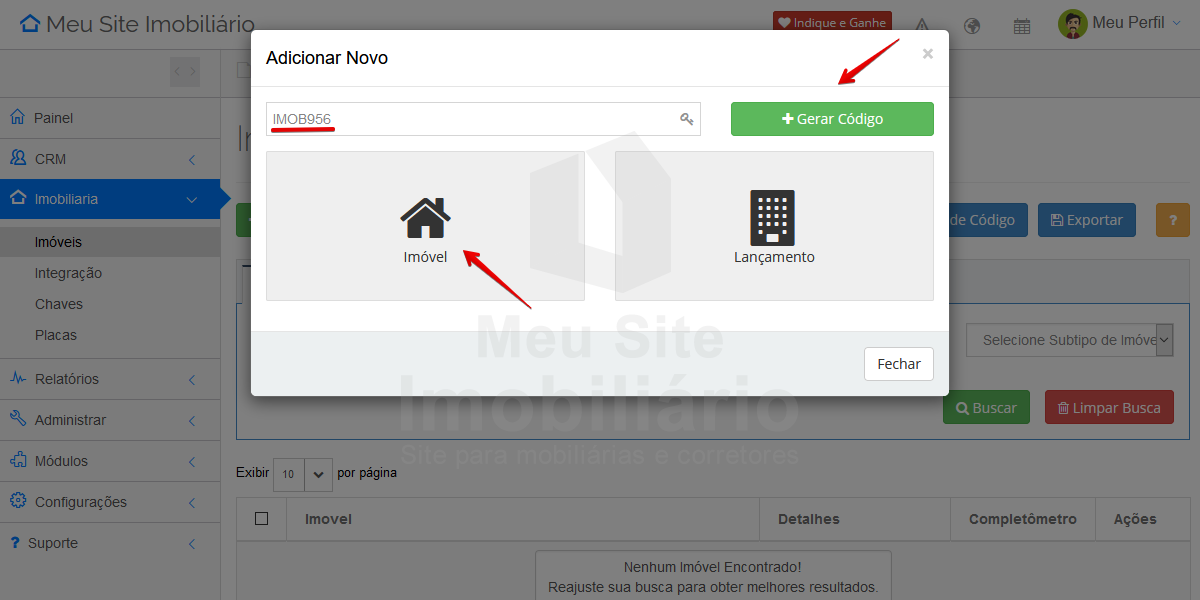Open the Exibir per-page count dropdown

click(x=303, y=474)
